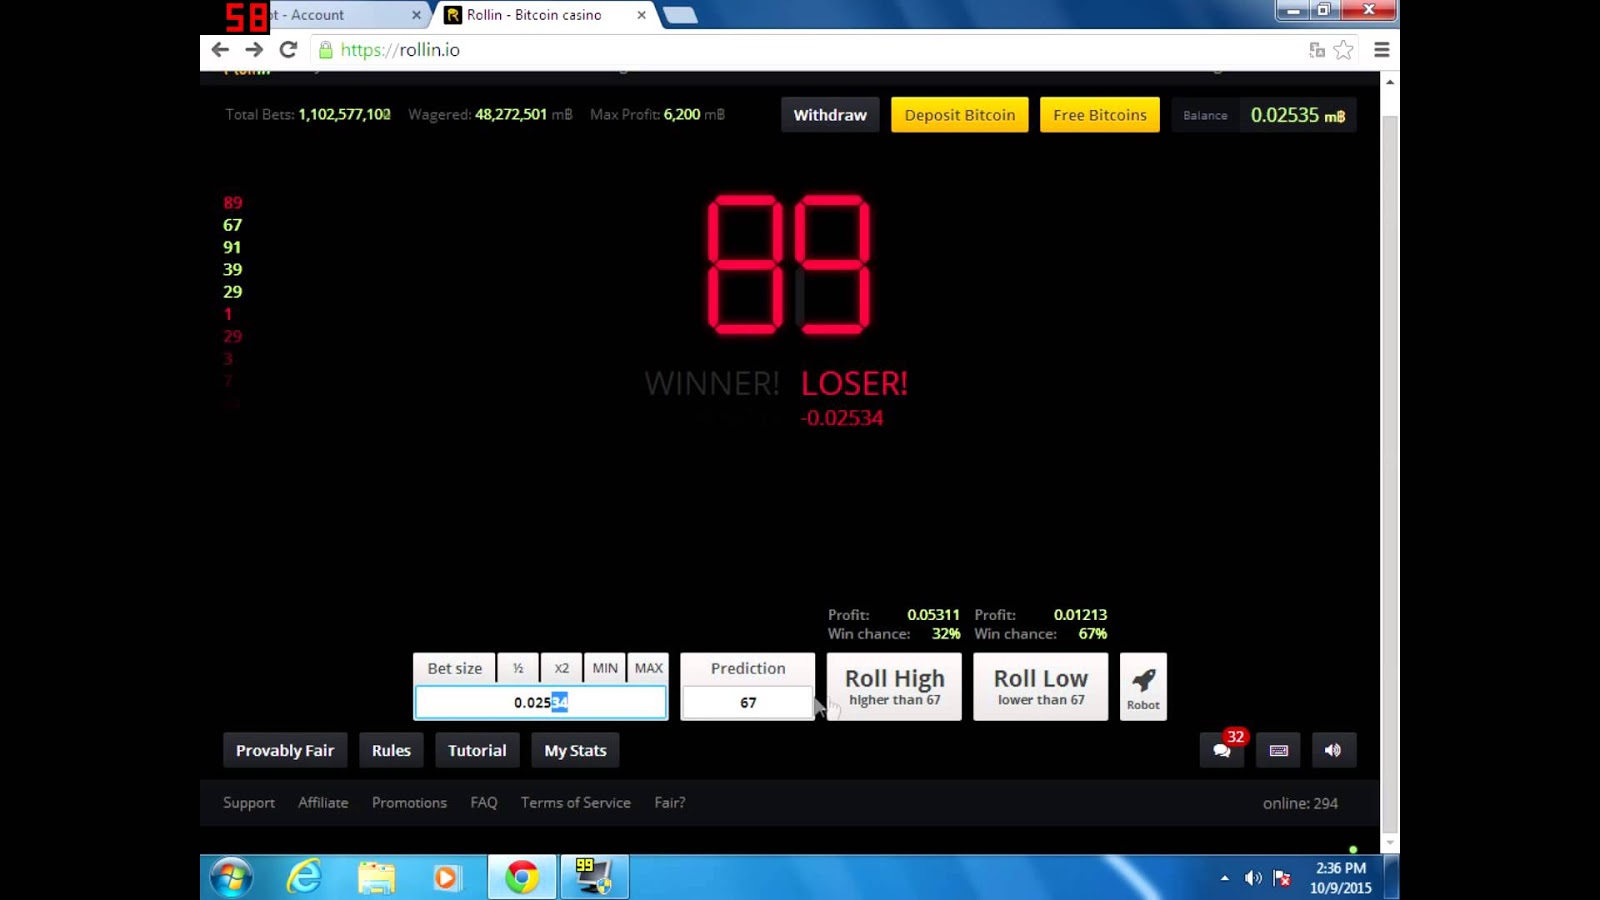Open the chat with 32 unread messages

(1222, 750)
